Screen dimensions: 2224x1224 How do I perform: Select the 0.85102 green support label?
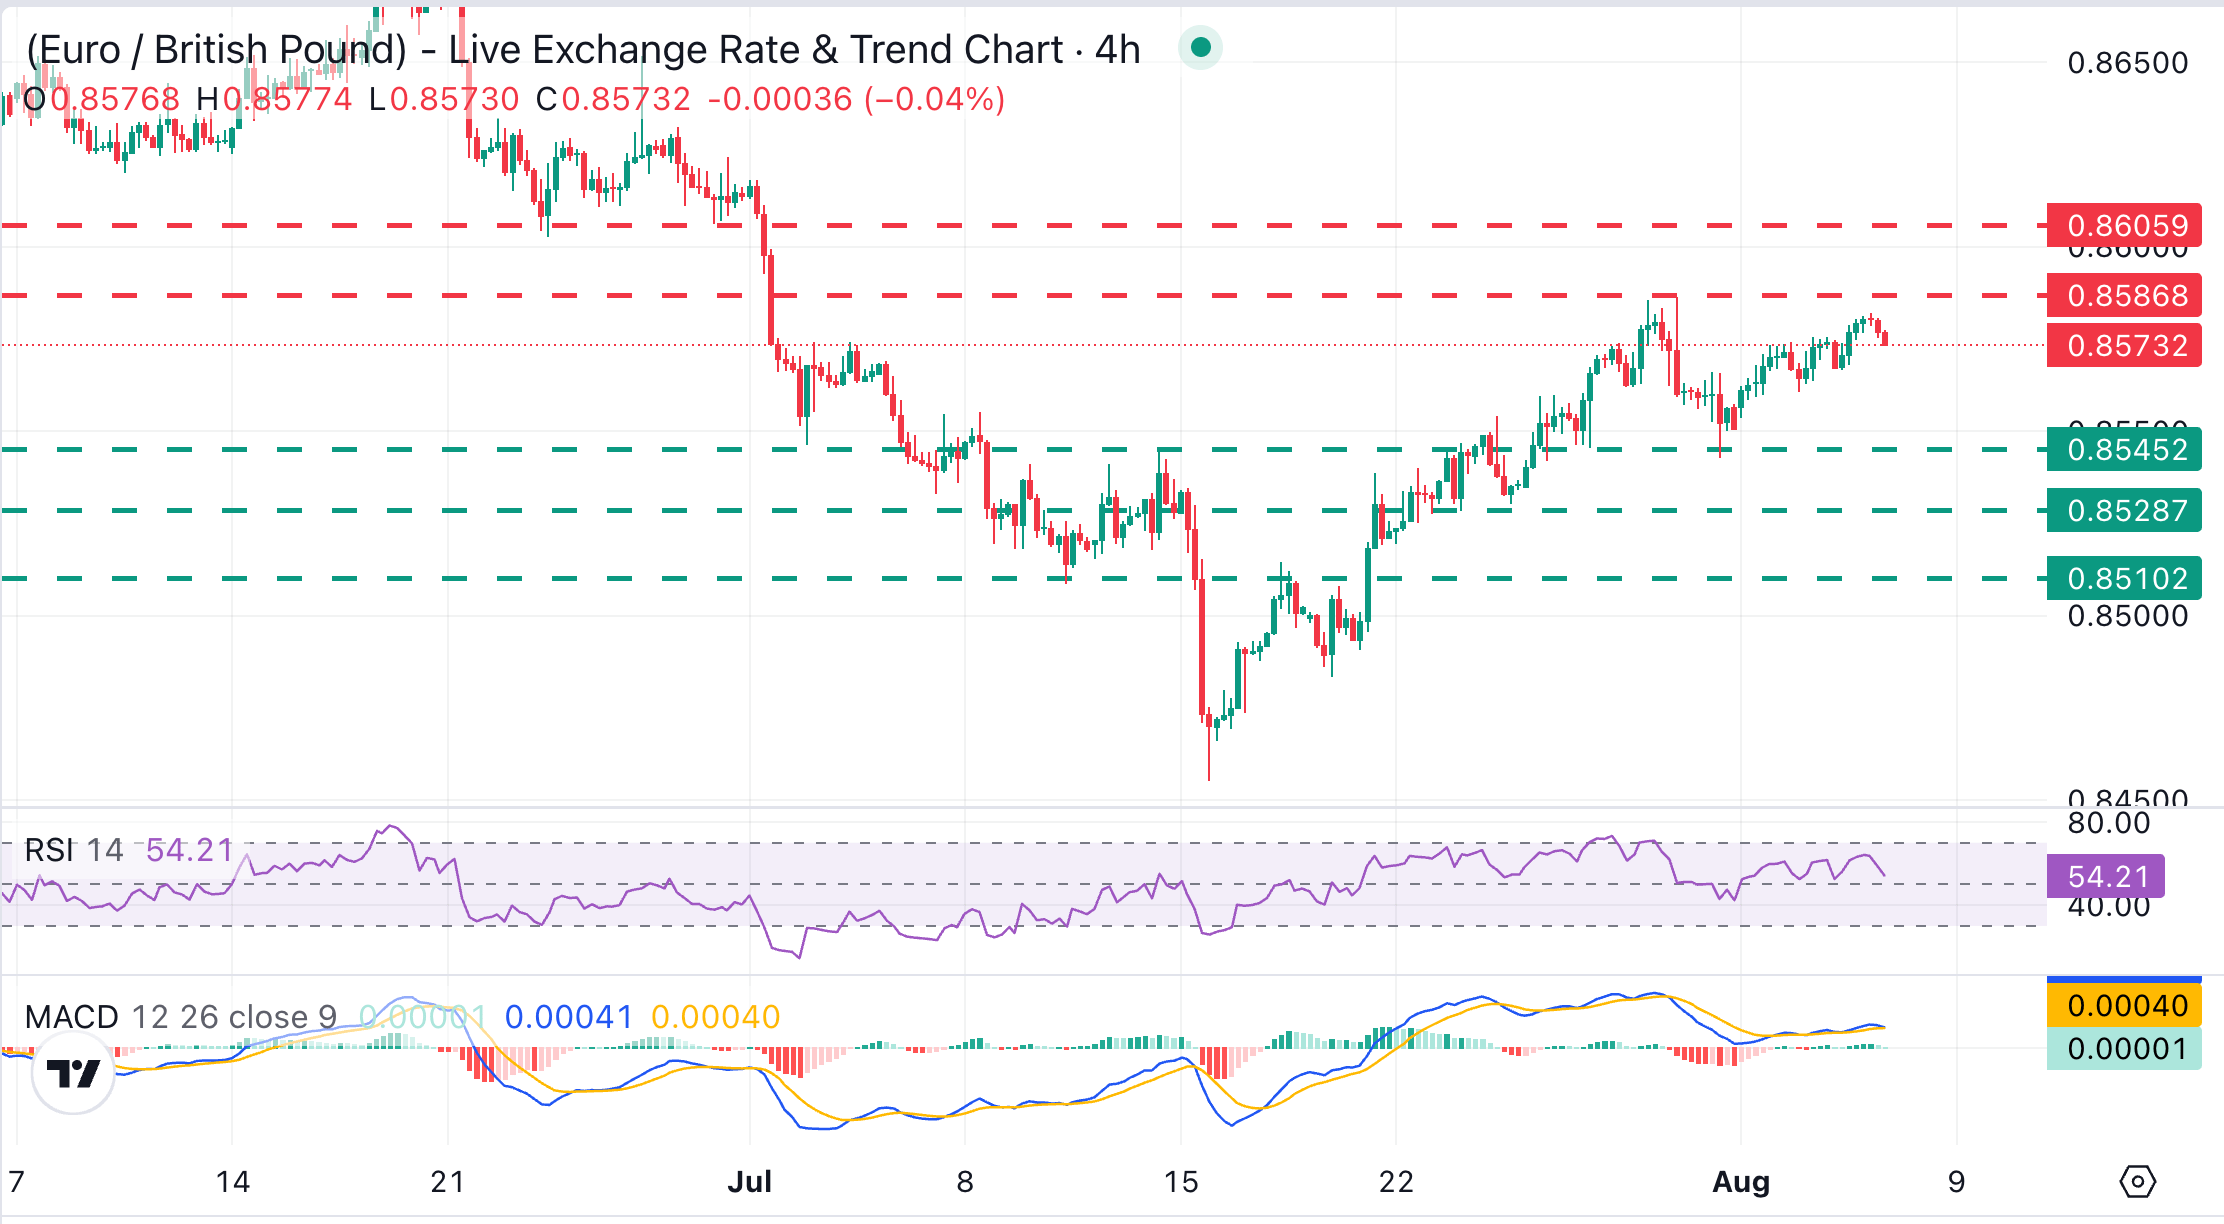tap(2124, 578)
